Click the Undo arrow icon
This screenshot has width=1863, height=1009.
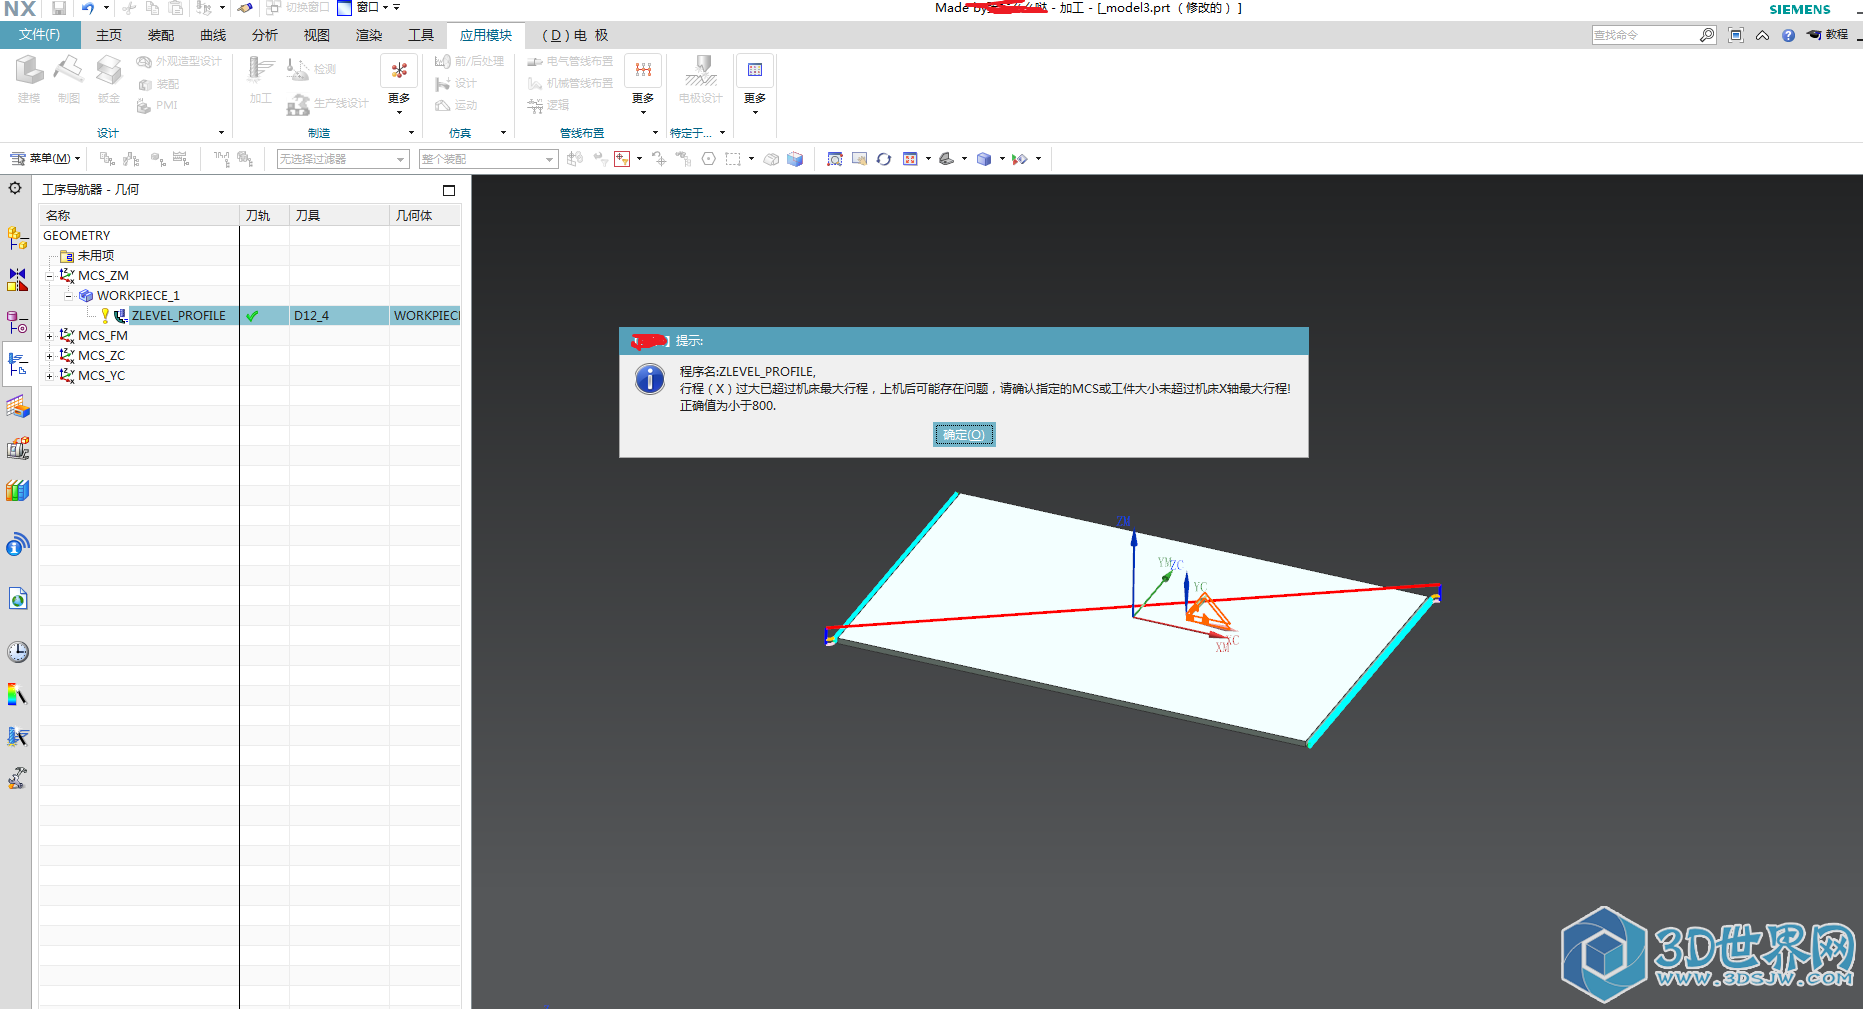88,8
